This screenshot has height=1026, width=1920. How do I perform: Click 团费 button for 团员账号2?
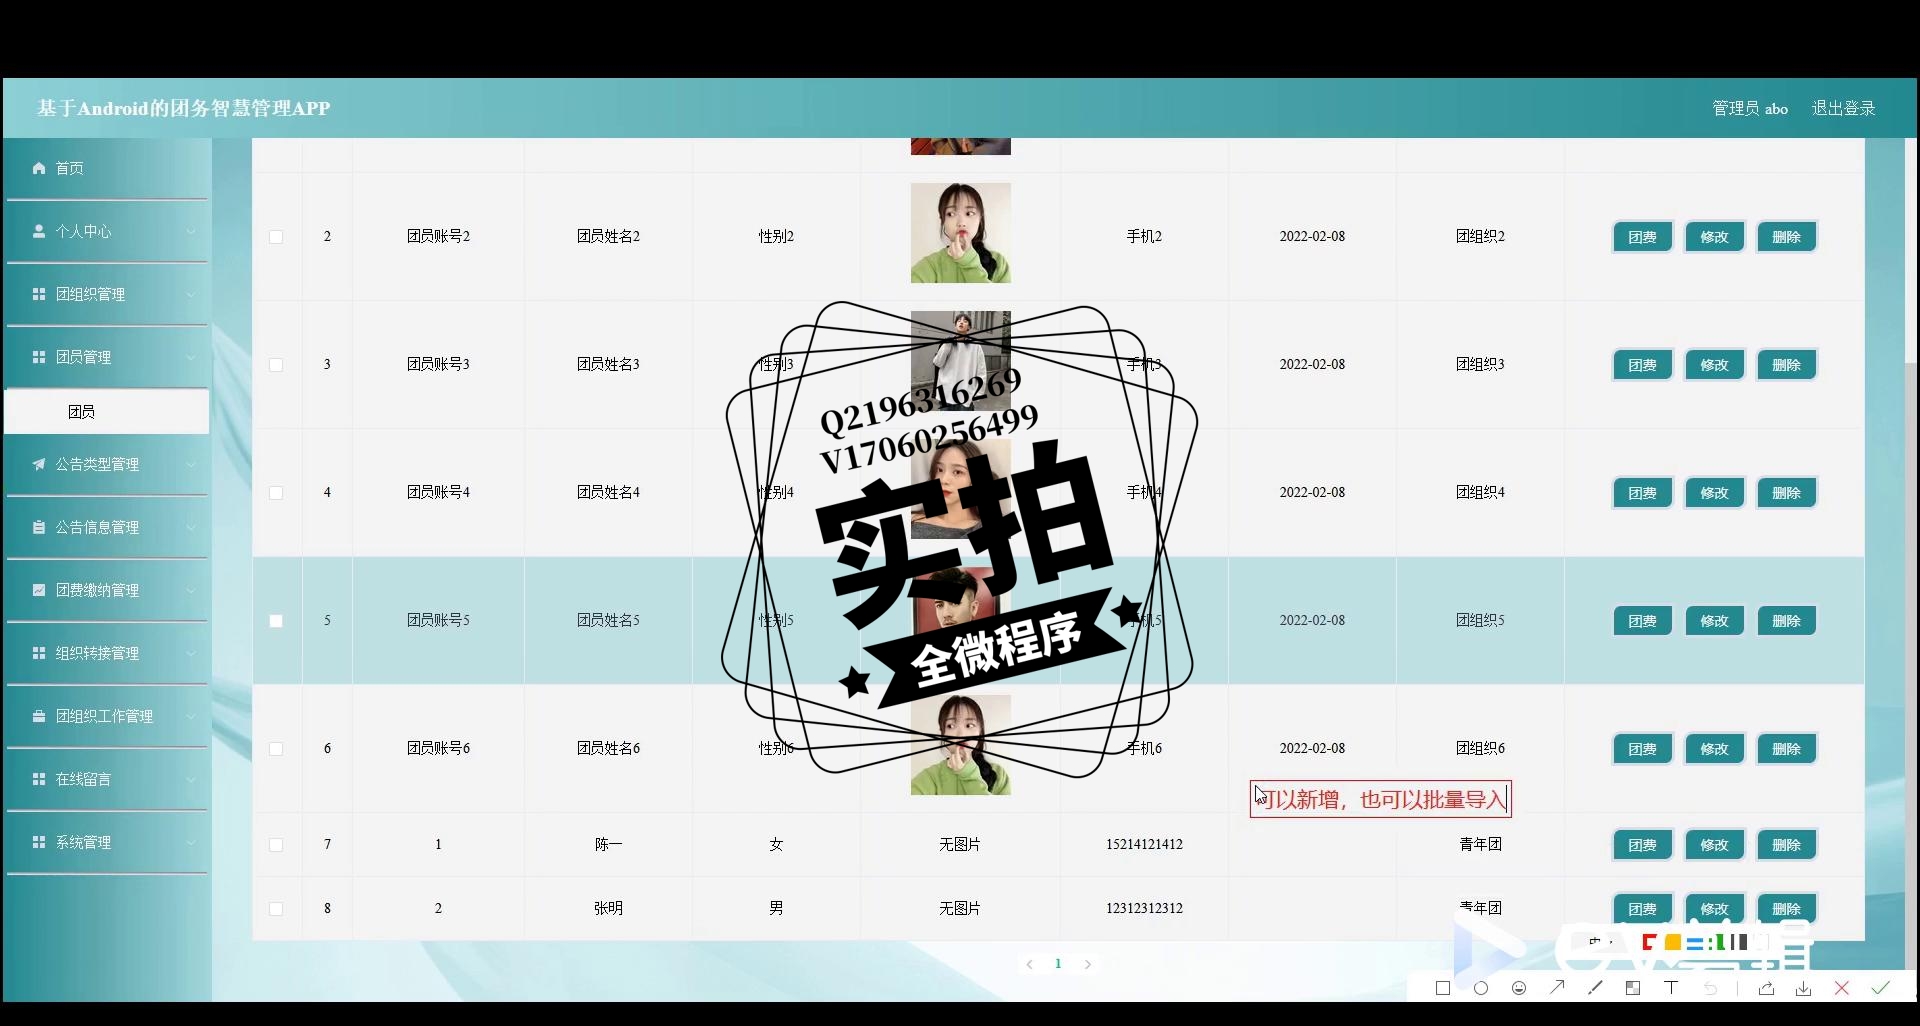1642,237
